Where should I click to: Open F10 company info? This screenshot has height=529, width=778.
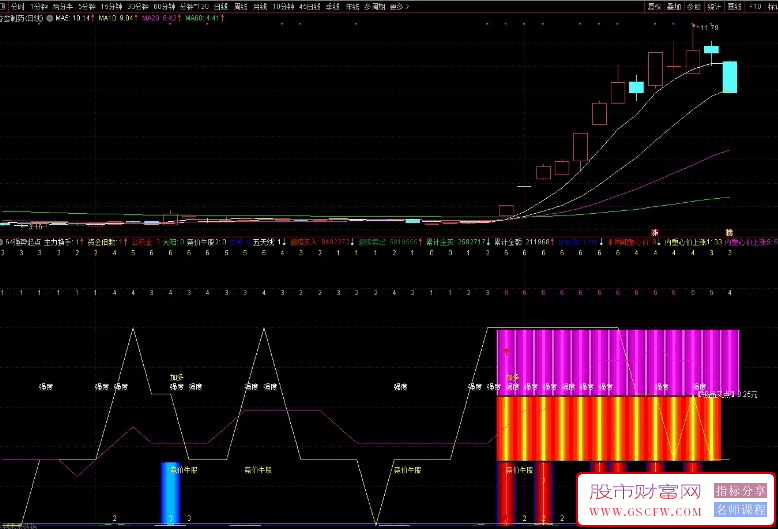[x=755, y=5]
